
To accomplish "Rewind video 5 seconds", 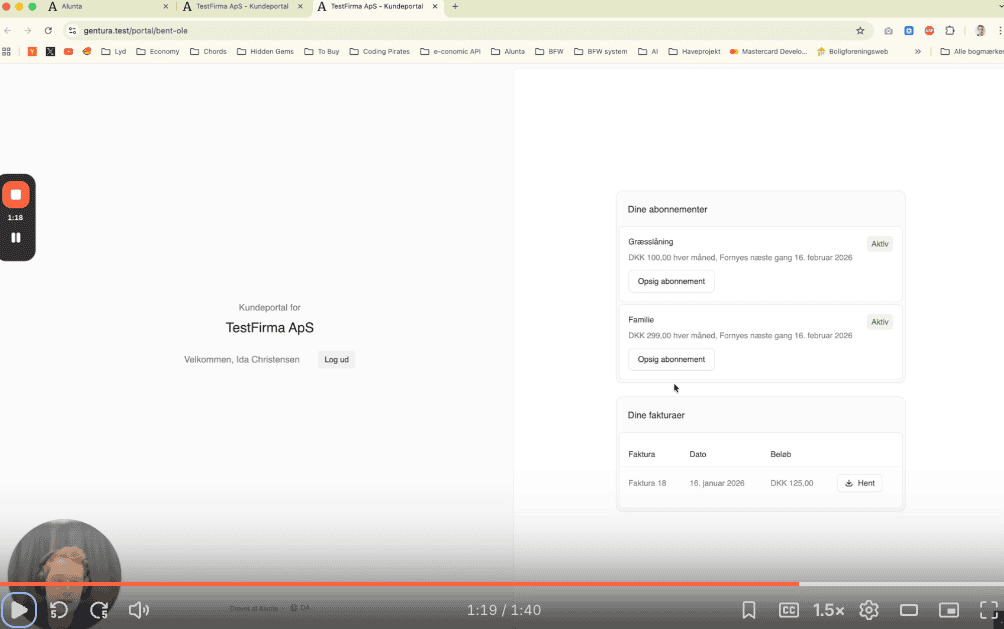I will (59, 610).
